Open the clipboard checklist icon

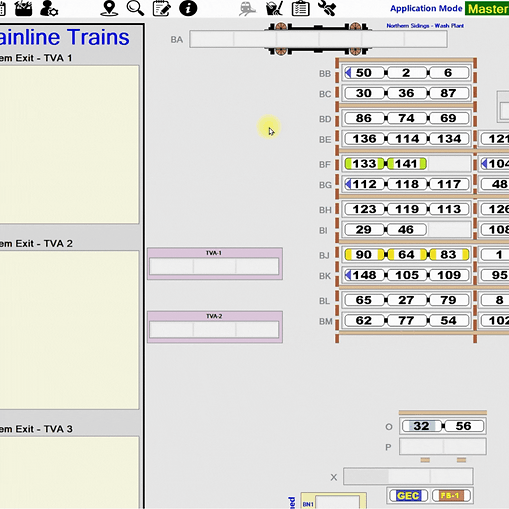pos(300,8)
